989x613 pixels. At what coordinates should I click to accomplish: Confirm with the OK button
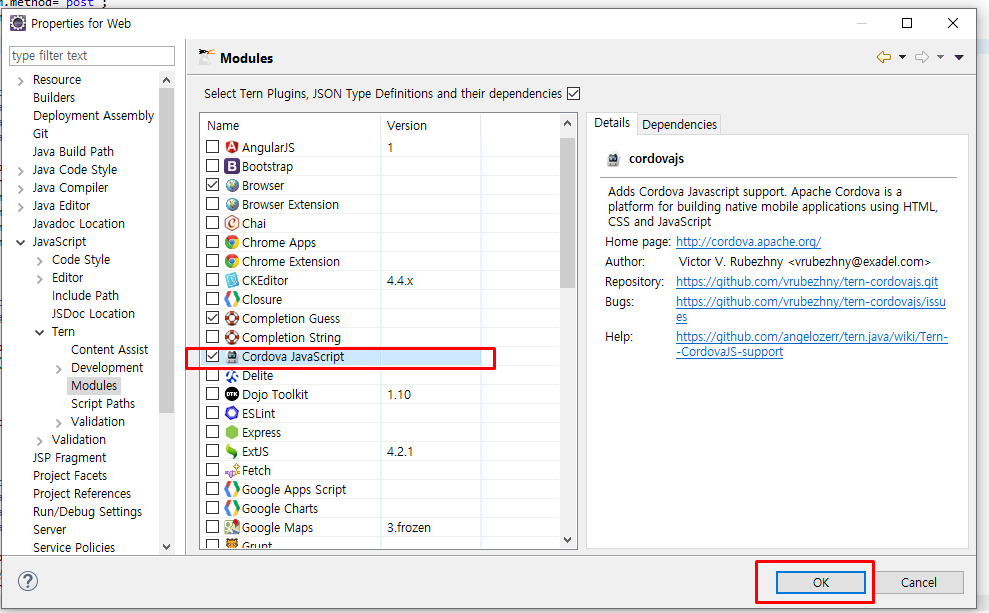coord(821,582)
